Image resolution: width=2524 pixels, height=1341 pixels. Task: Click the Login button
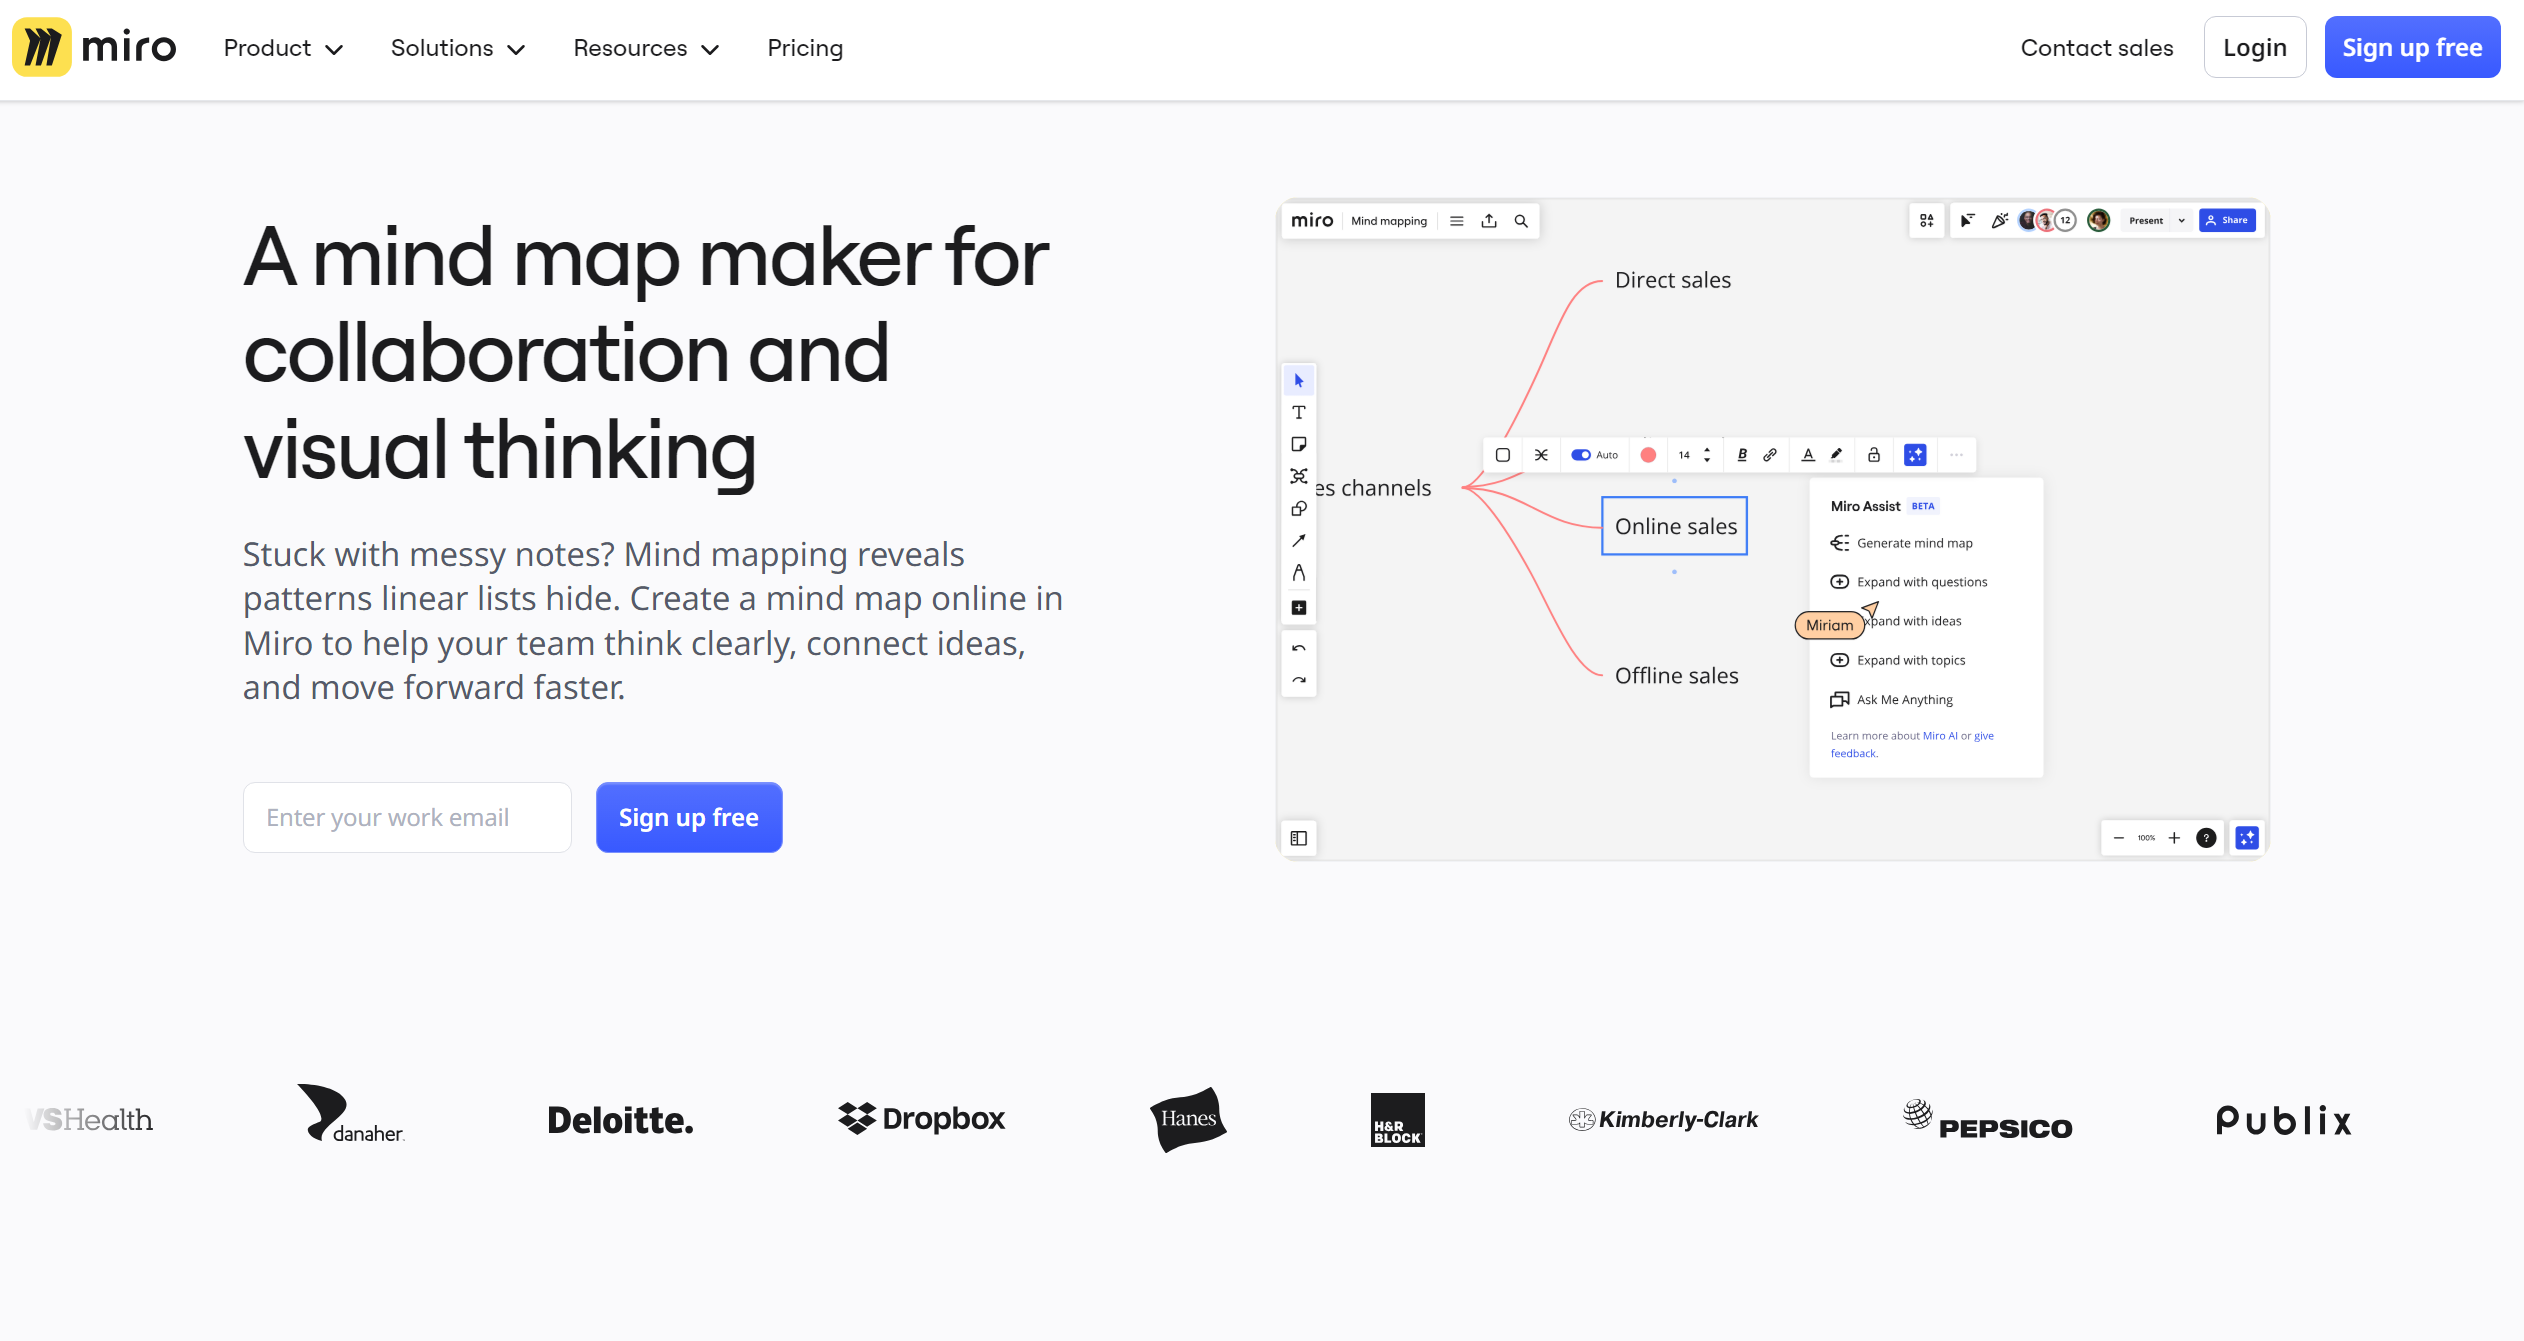click(x=2254, y=48)
